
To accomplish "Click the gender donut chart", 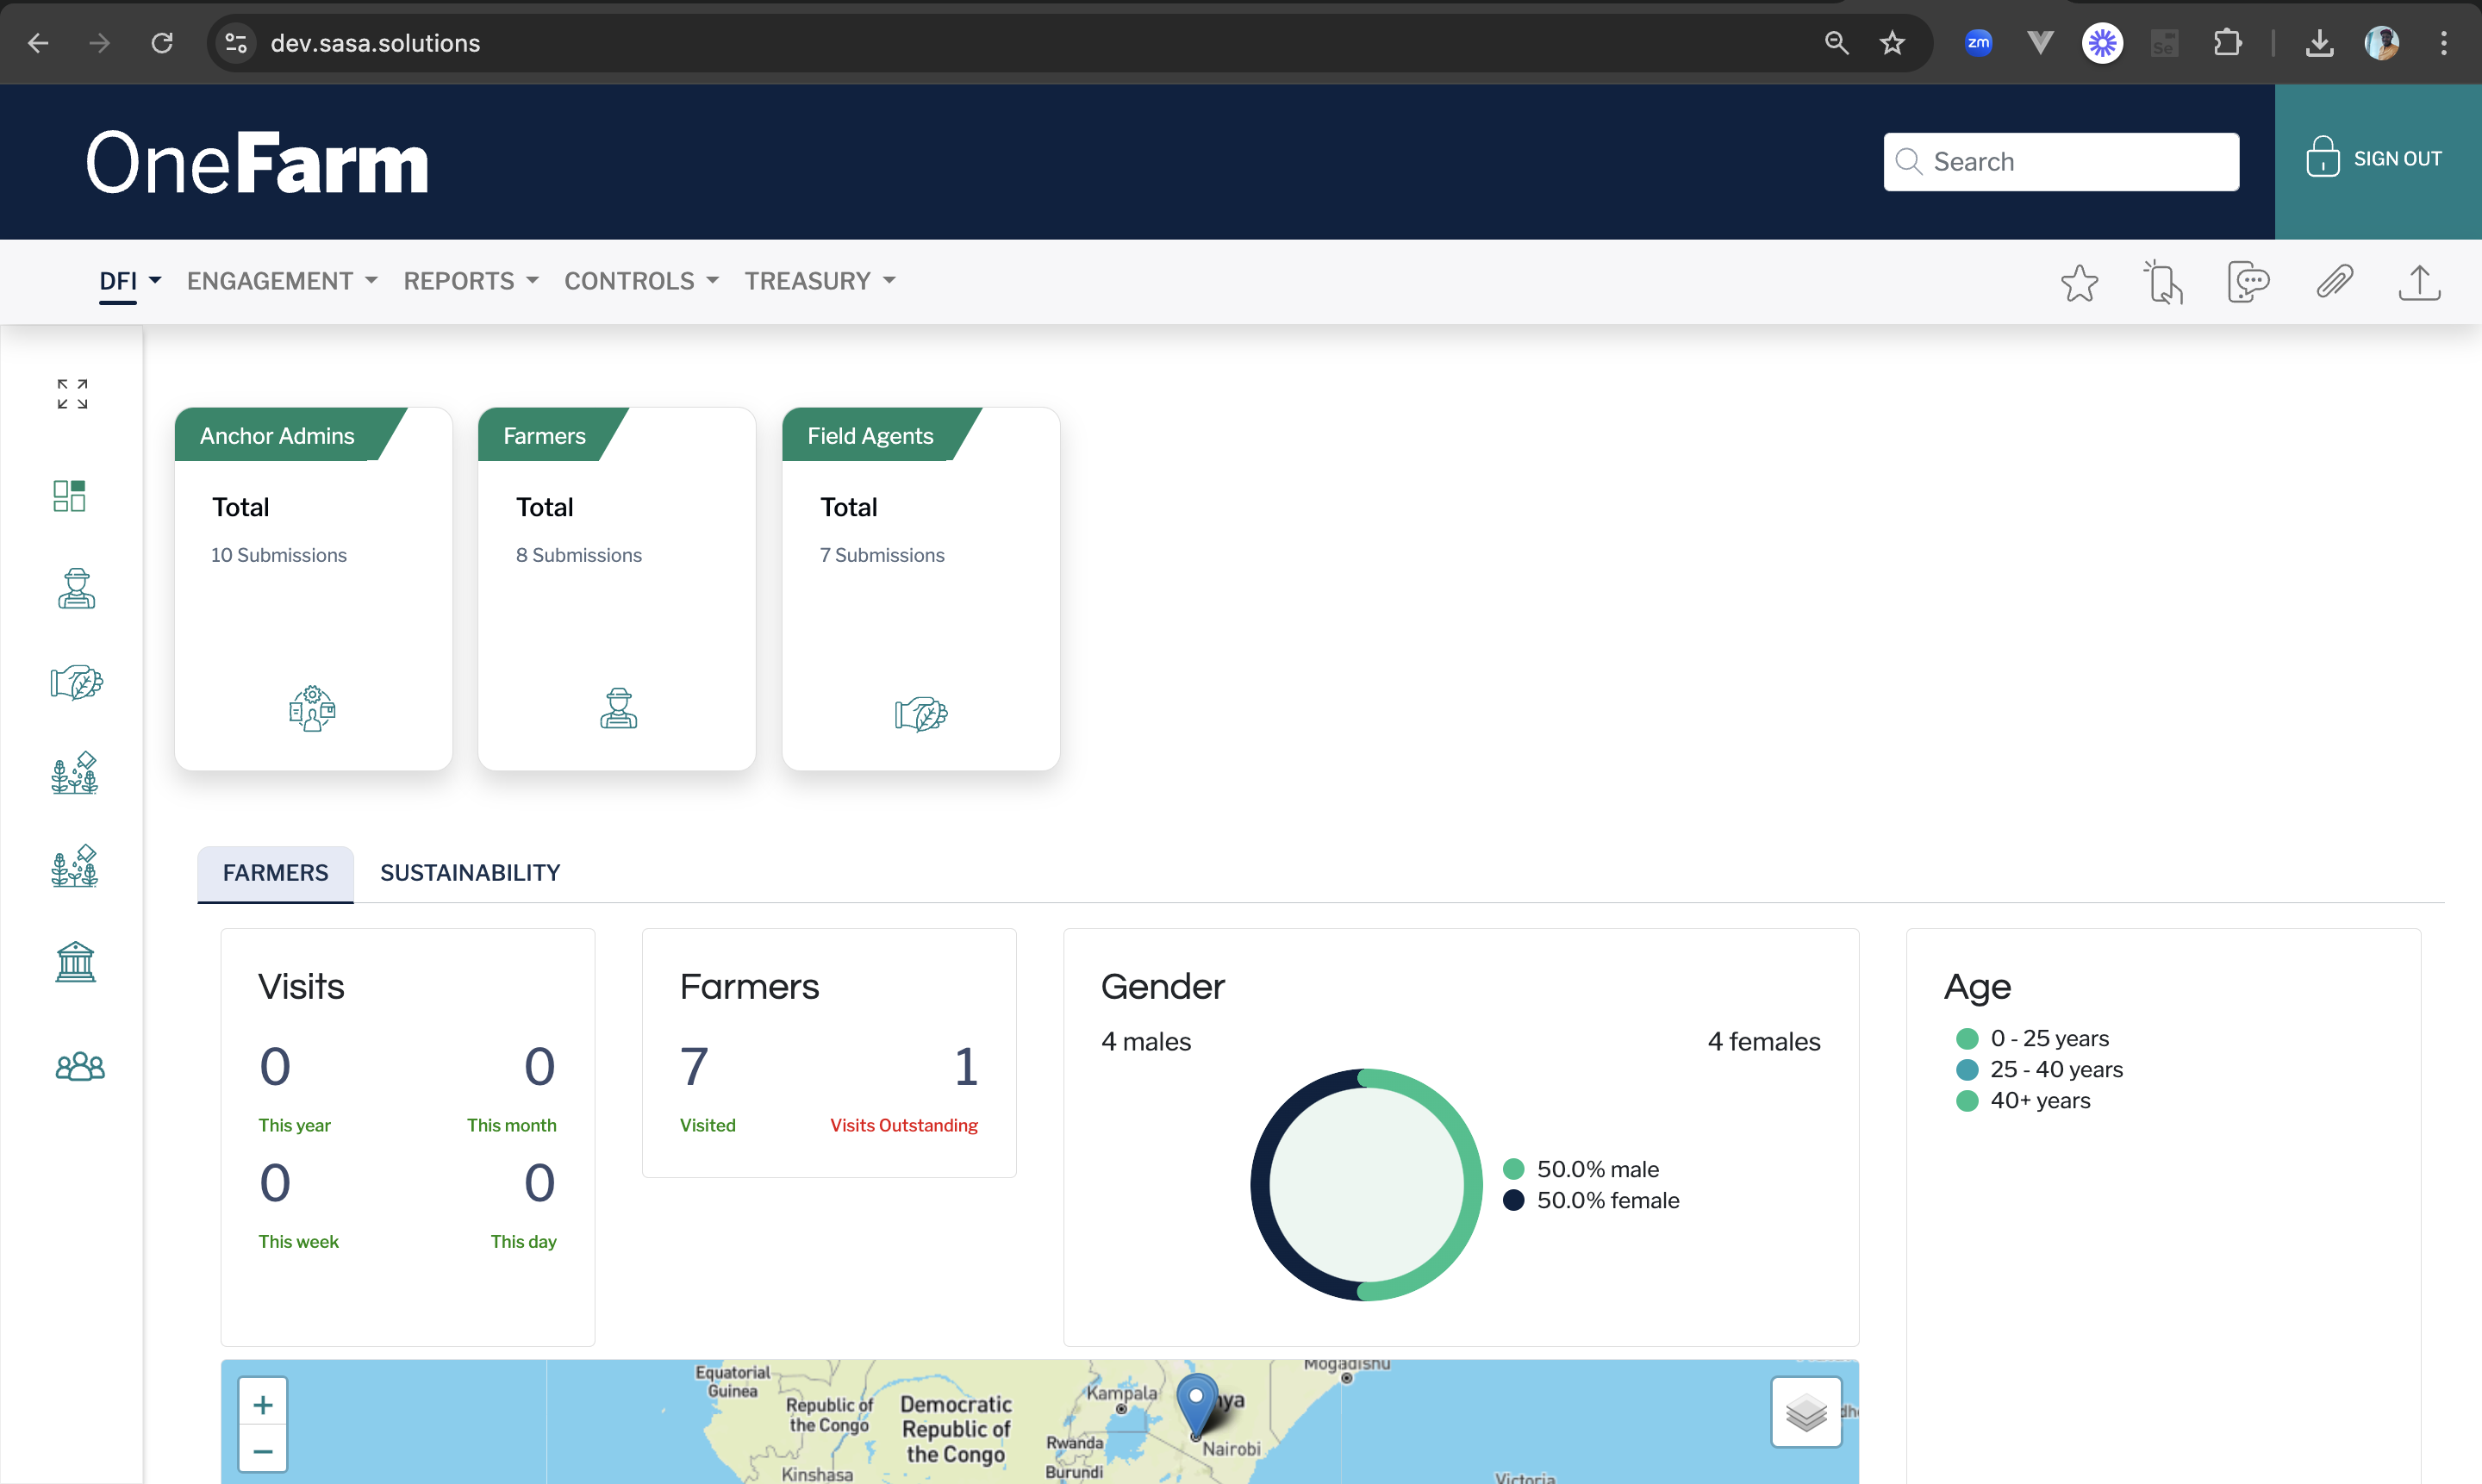I will [1366, 1185].
